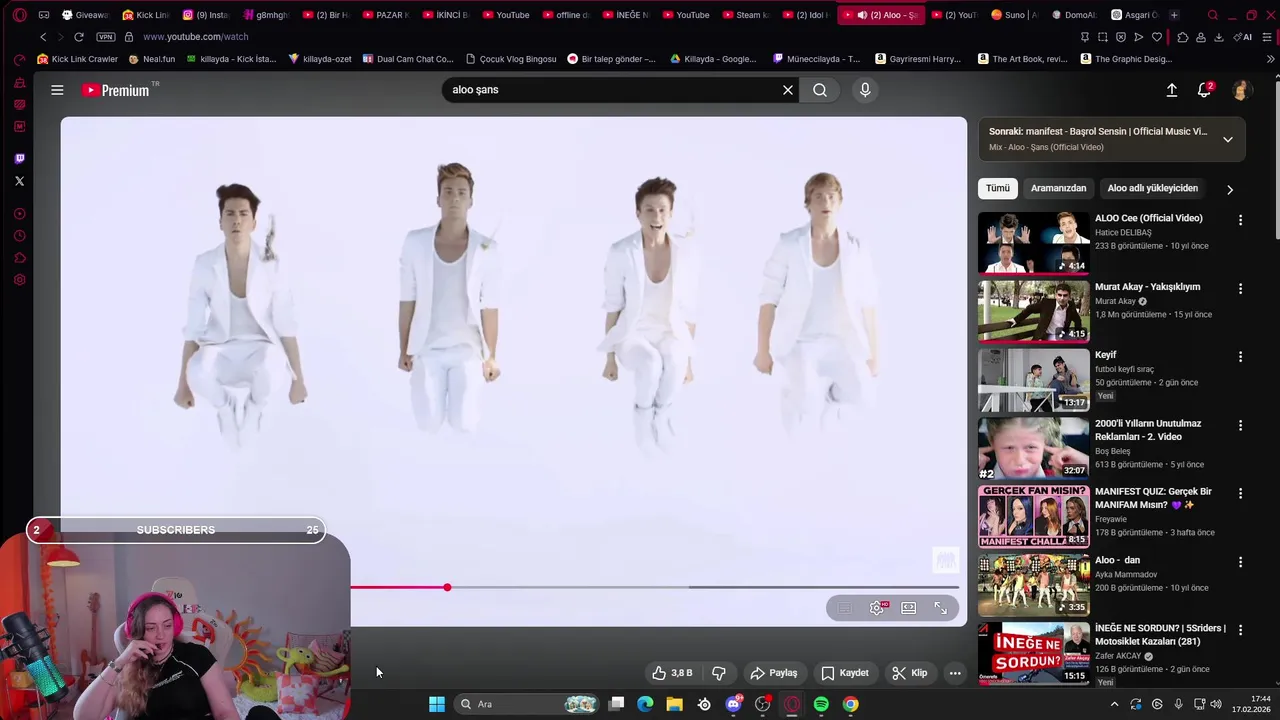Viewport: 1280px width, 720px height.
Task: Open the 'Murat Akay - Yakışıklıyım' thumbnail
Action: coord(1034,311)
